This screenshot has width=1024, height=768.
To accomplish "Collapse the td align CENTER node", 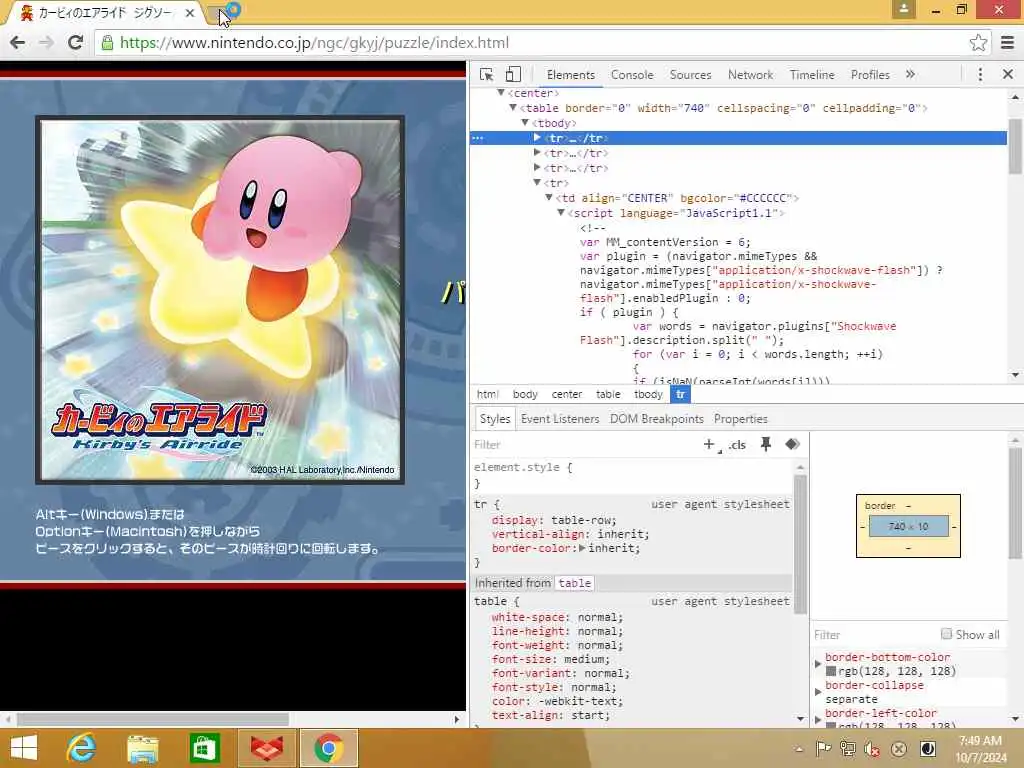I will [549, 198].
